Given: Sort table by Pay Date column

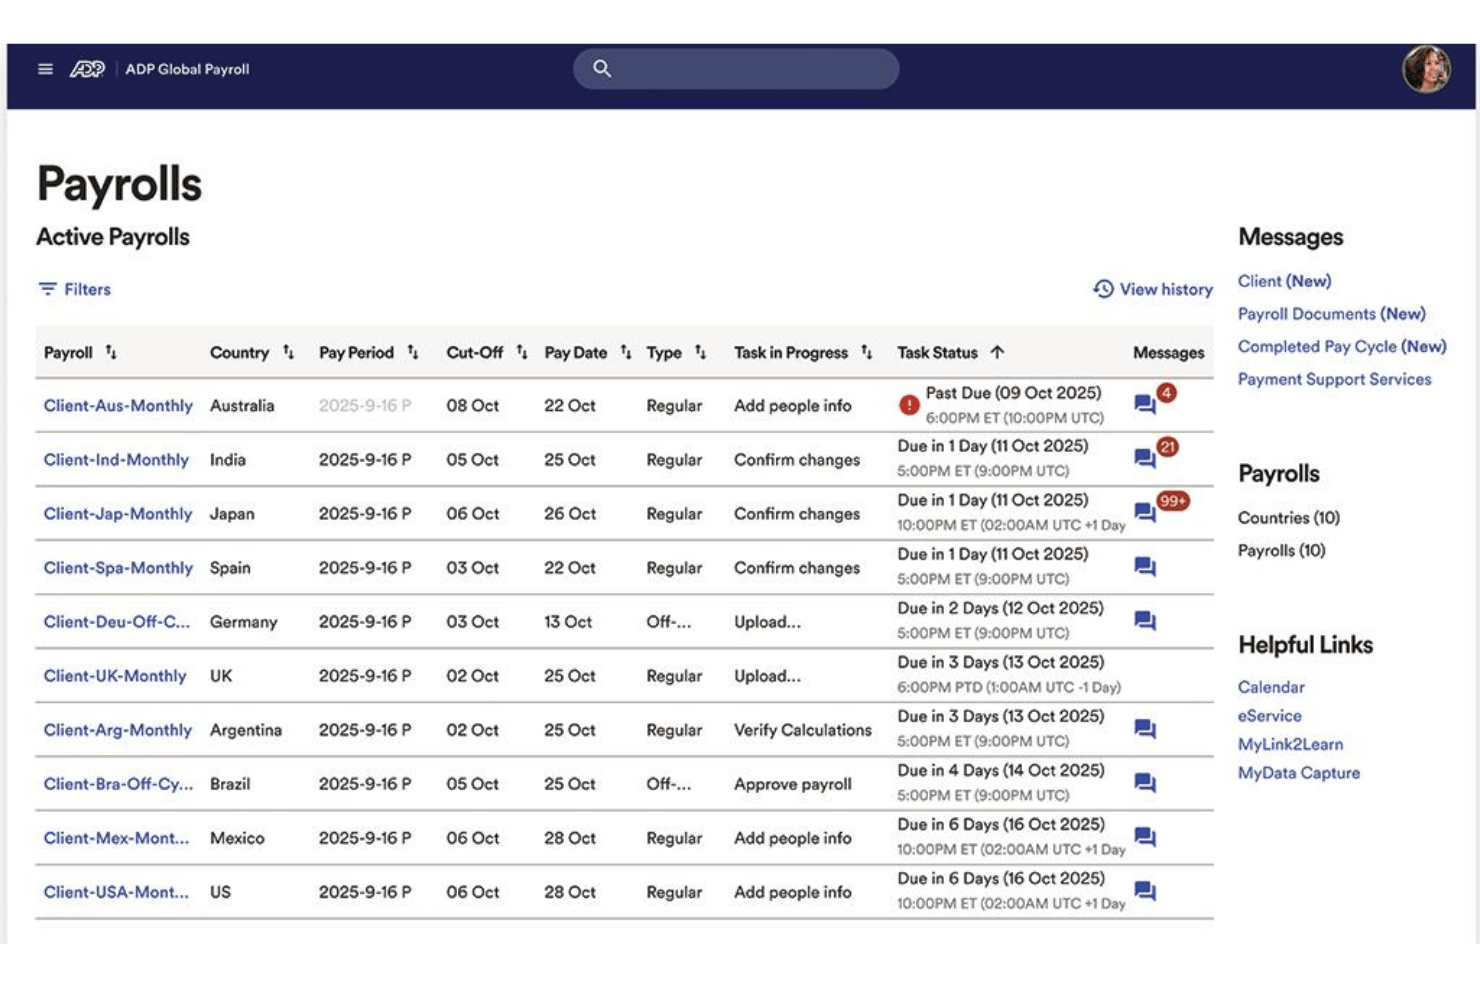Looking at the screenshot, I should tap(625, 352).
